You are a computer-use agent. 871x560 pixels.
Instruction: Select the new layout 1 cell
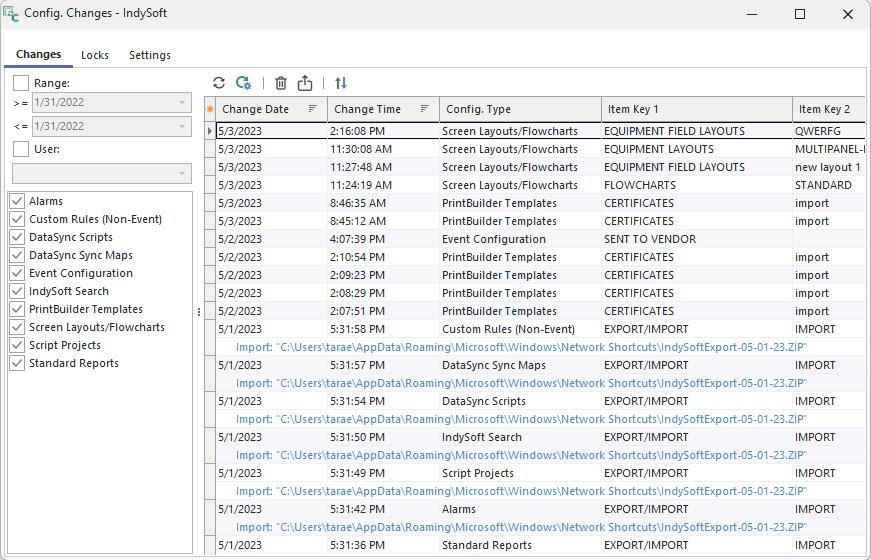[x=829, y=167]
